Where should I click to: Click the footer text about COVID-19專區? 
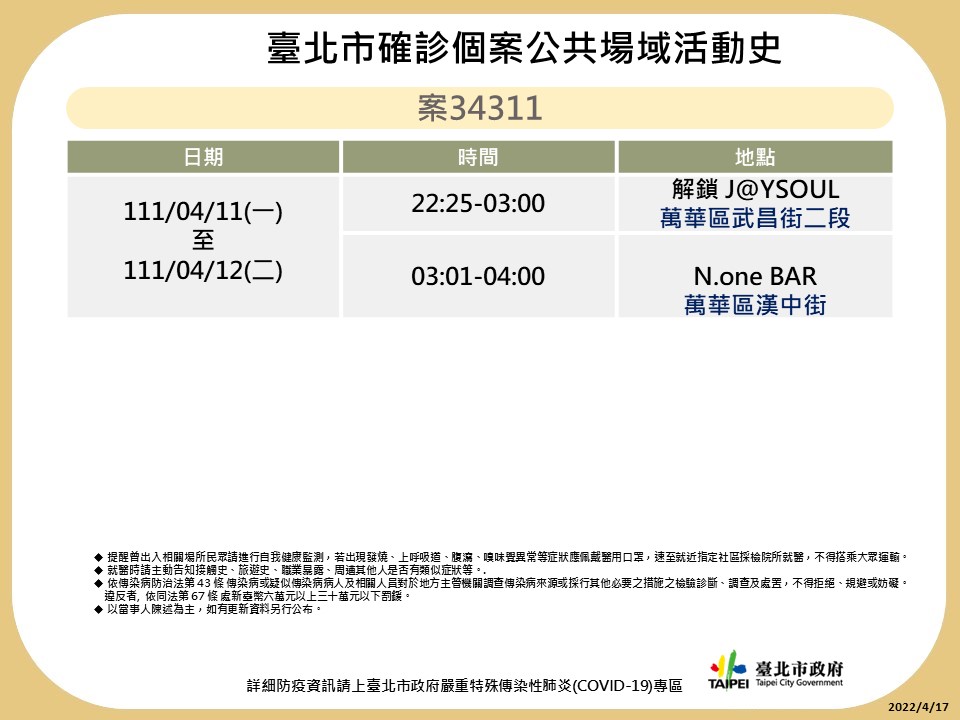pos(465,686)
